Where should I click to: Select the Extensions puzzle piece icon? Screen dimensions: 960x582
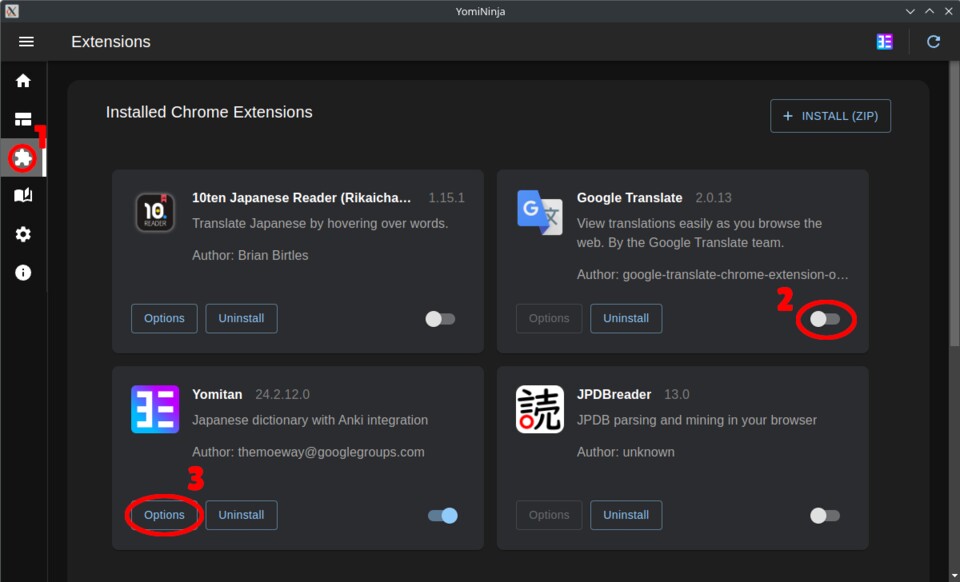[x=23, y=158]
